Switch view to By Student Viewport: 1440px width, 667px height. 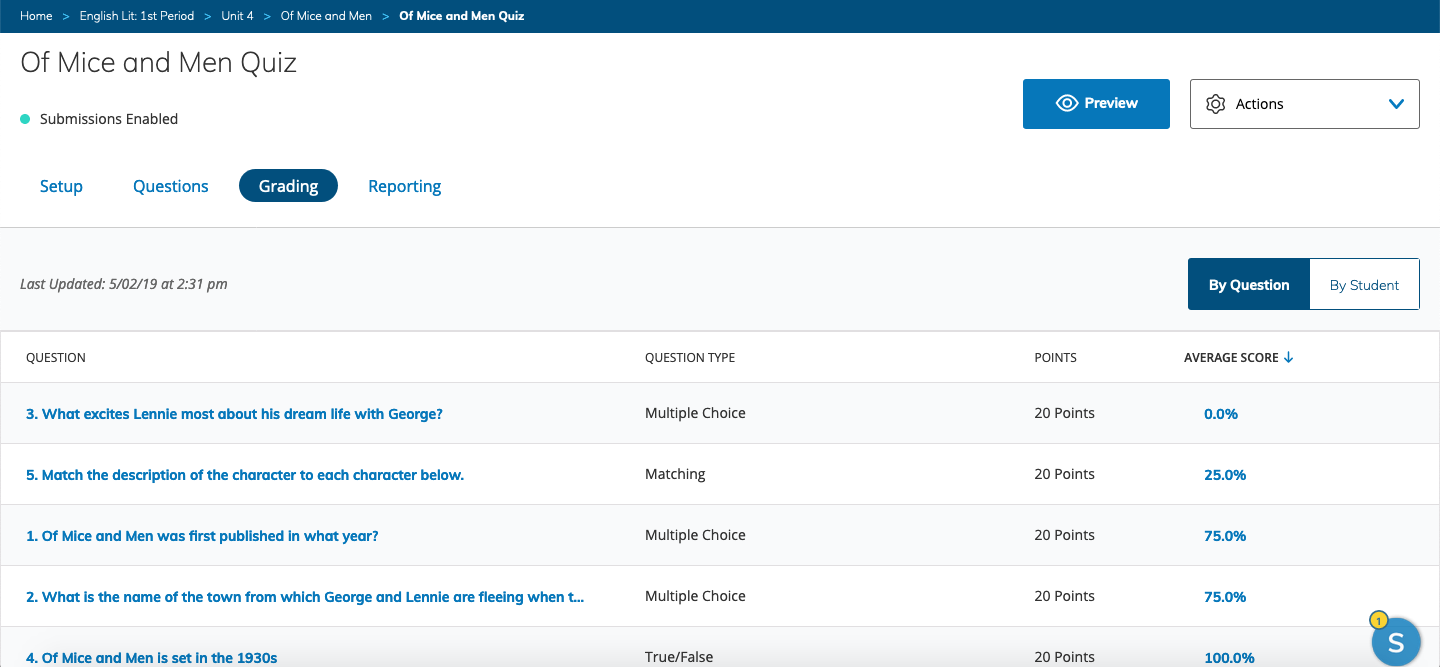(x=1364, y=285)
